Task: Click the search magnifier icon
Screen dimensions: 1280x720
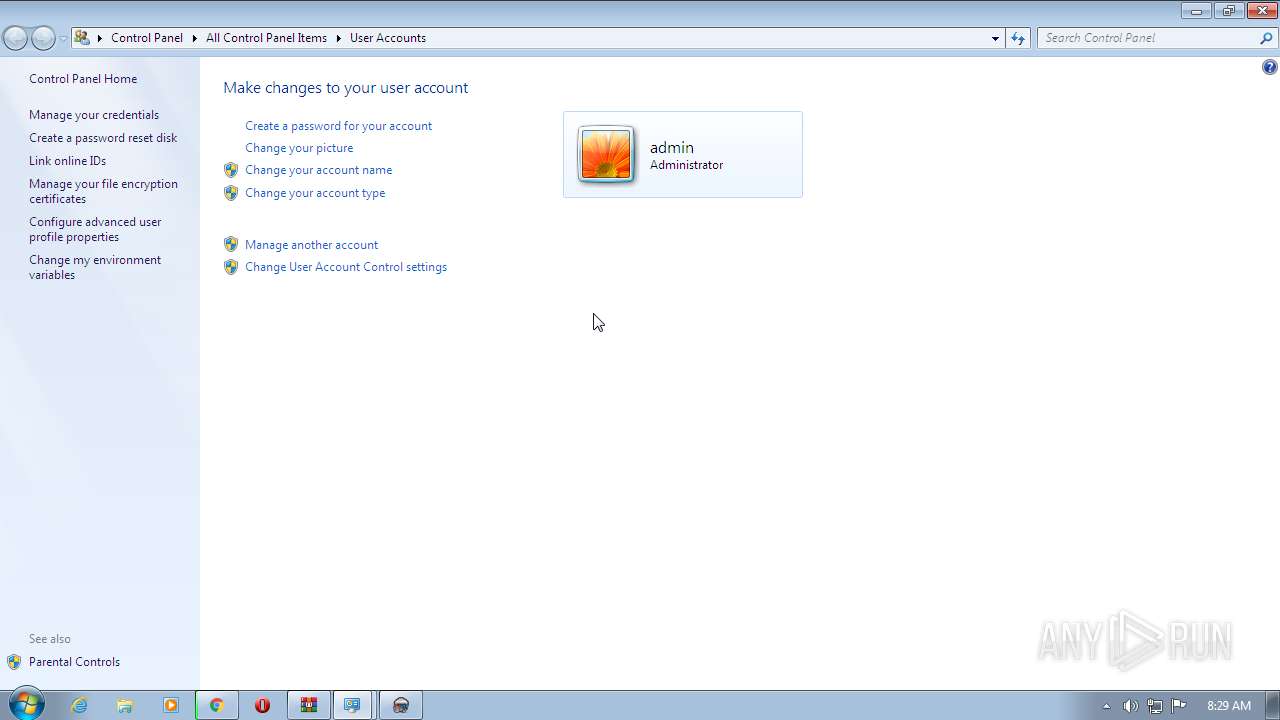Action: coord(1267,38)
